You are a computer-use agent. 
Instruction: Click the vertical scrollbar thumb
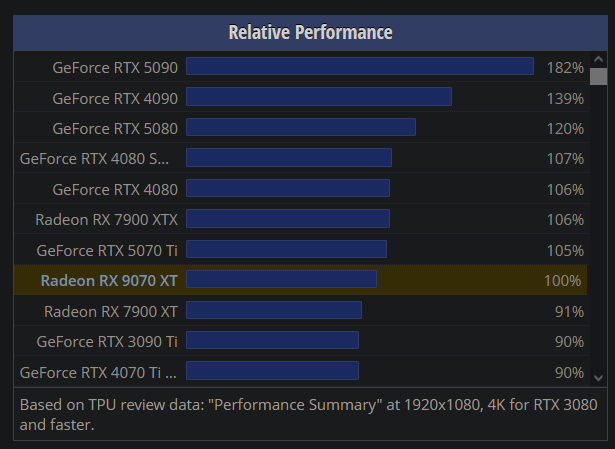598,76
